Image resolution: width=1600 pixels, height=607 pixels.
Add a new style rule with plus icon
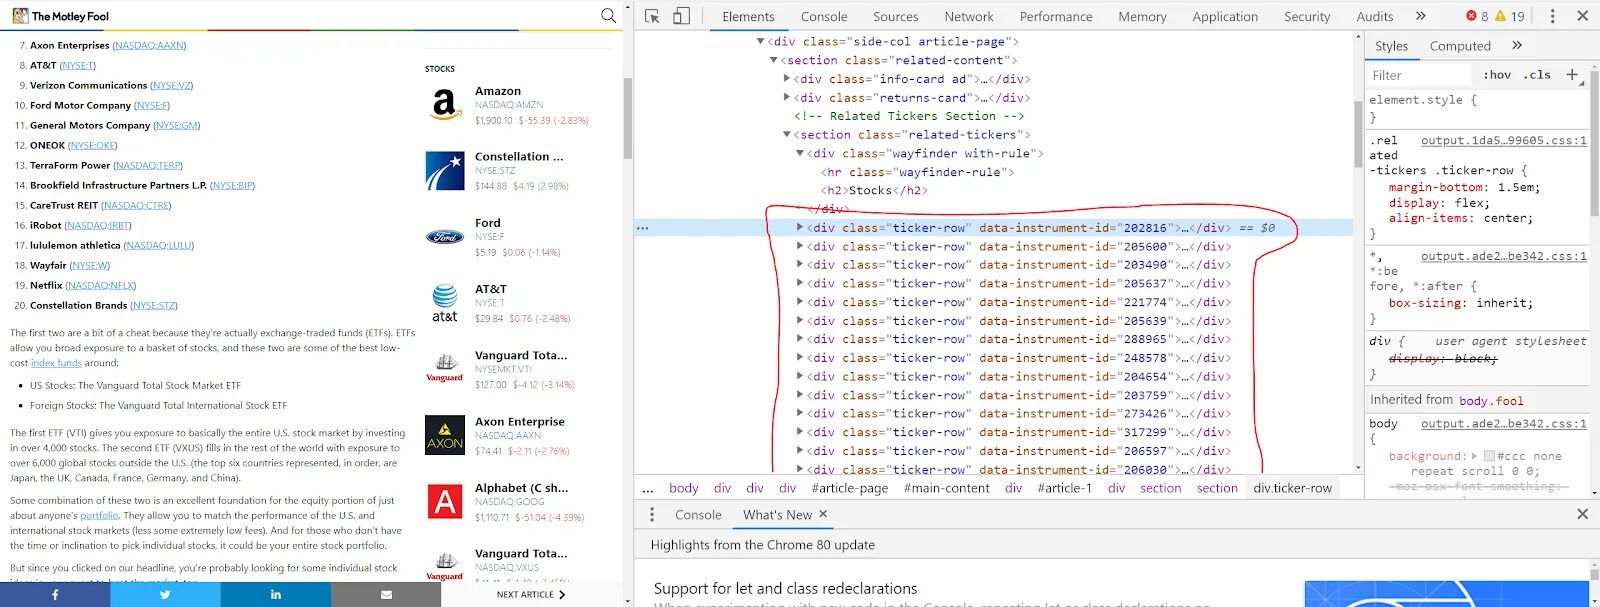1571,75
